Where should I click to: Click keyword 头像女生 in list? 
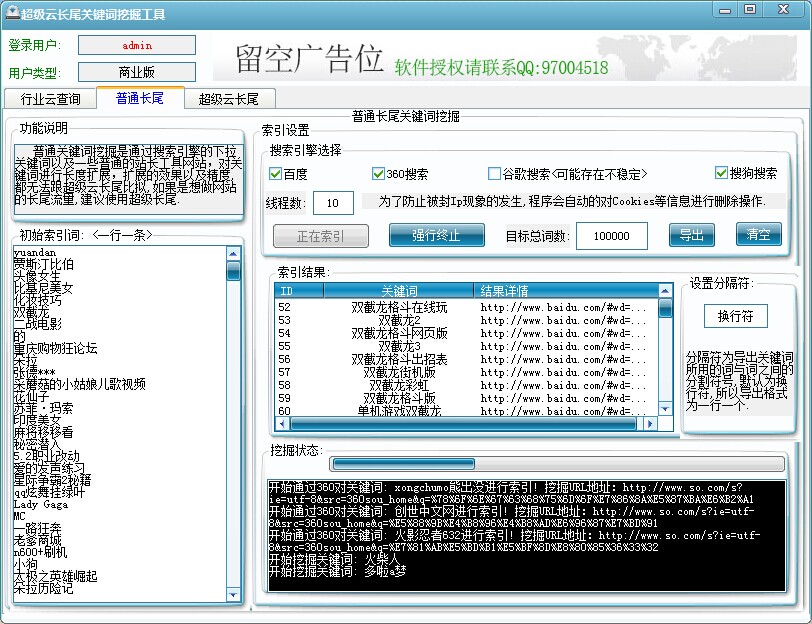[x=37, y=277]
